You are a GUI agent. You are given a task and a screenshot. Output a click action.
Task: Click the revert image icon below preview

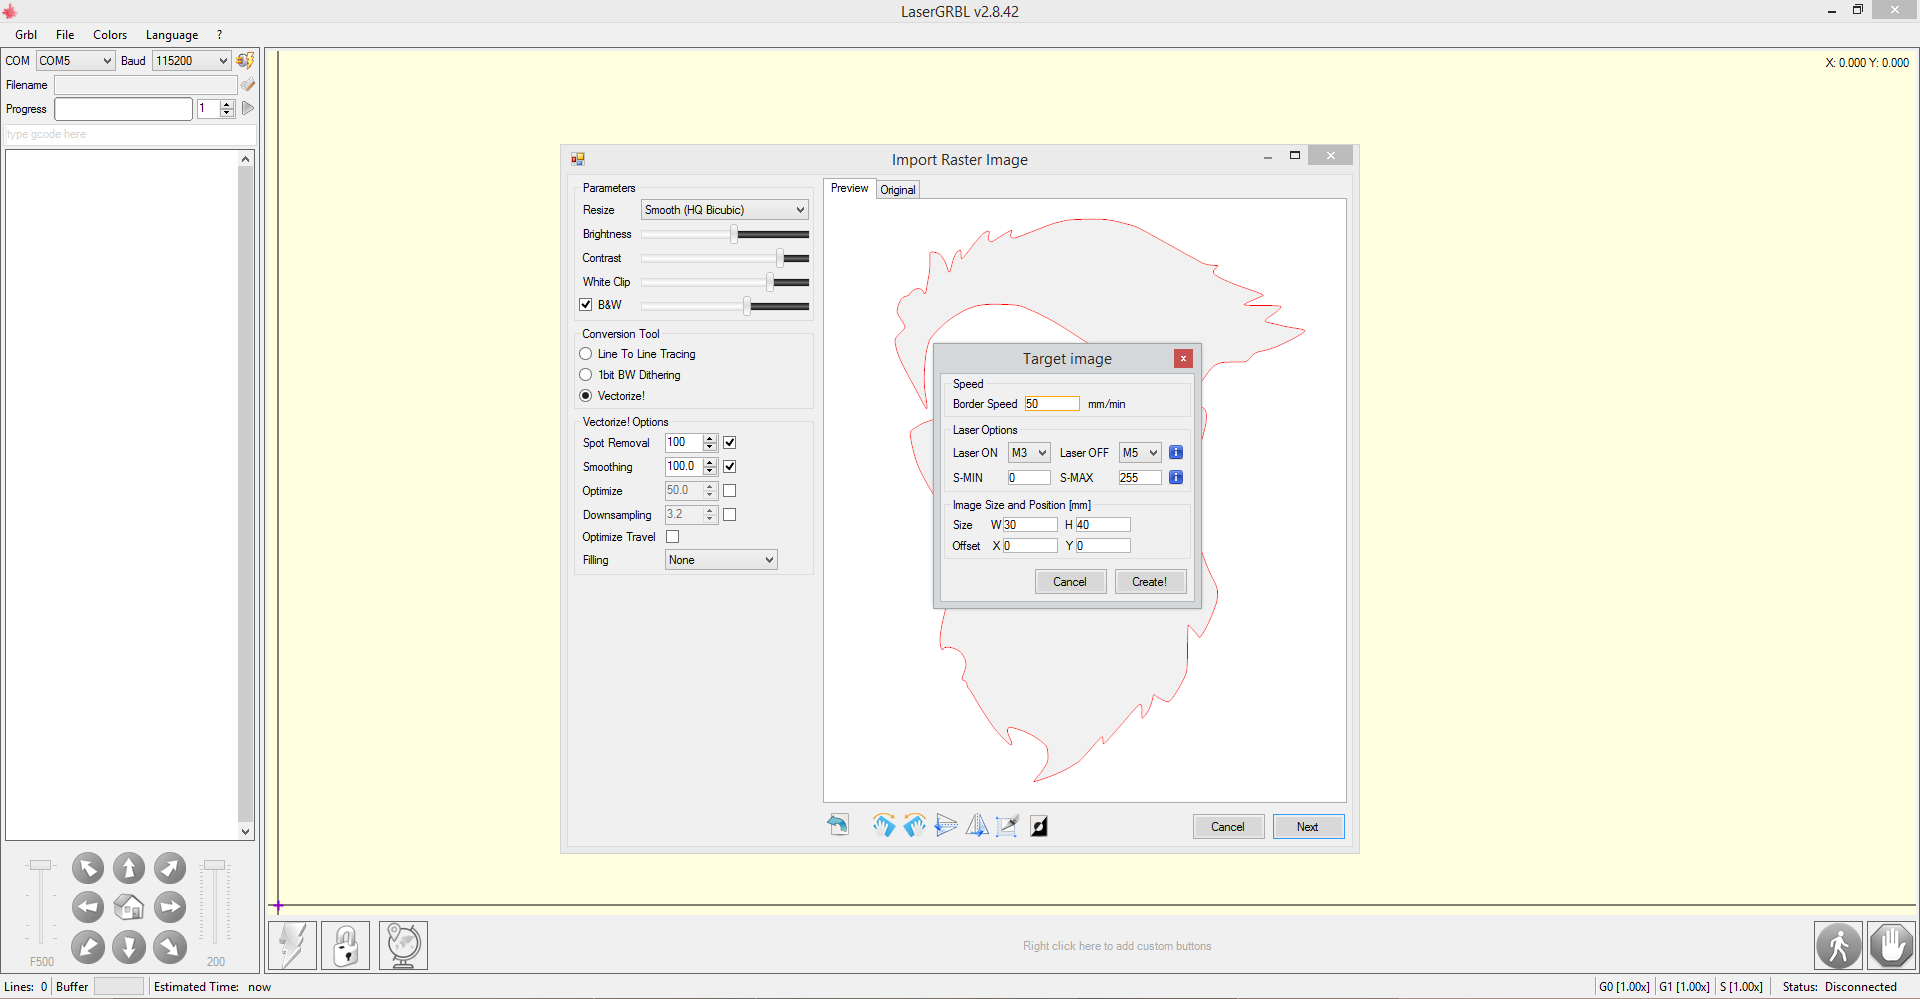838,825
